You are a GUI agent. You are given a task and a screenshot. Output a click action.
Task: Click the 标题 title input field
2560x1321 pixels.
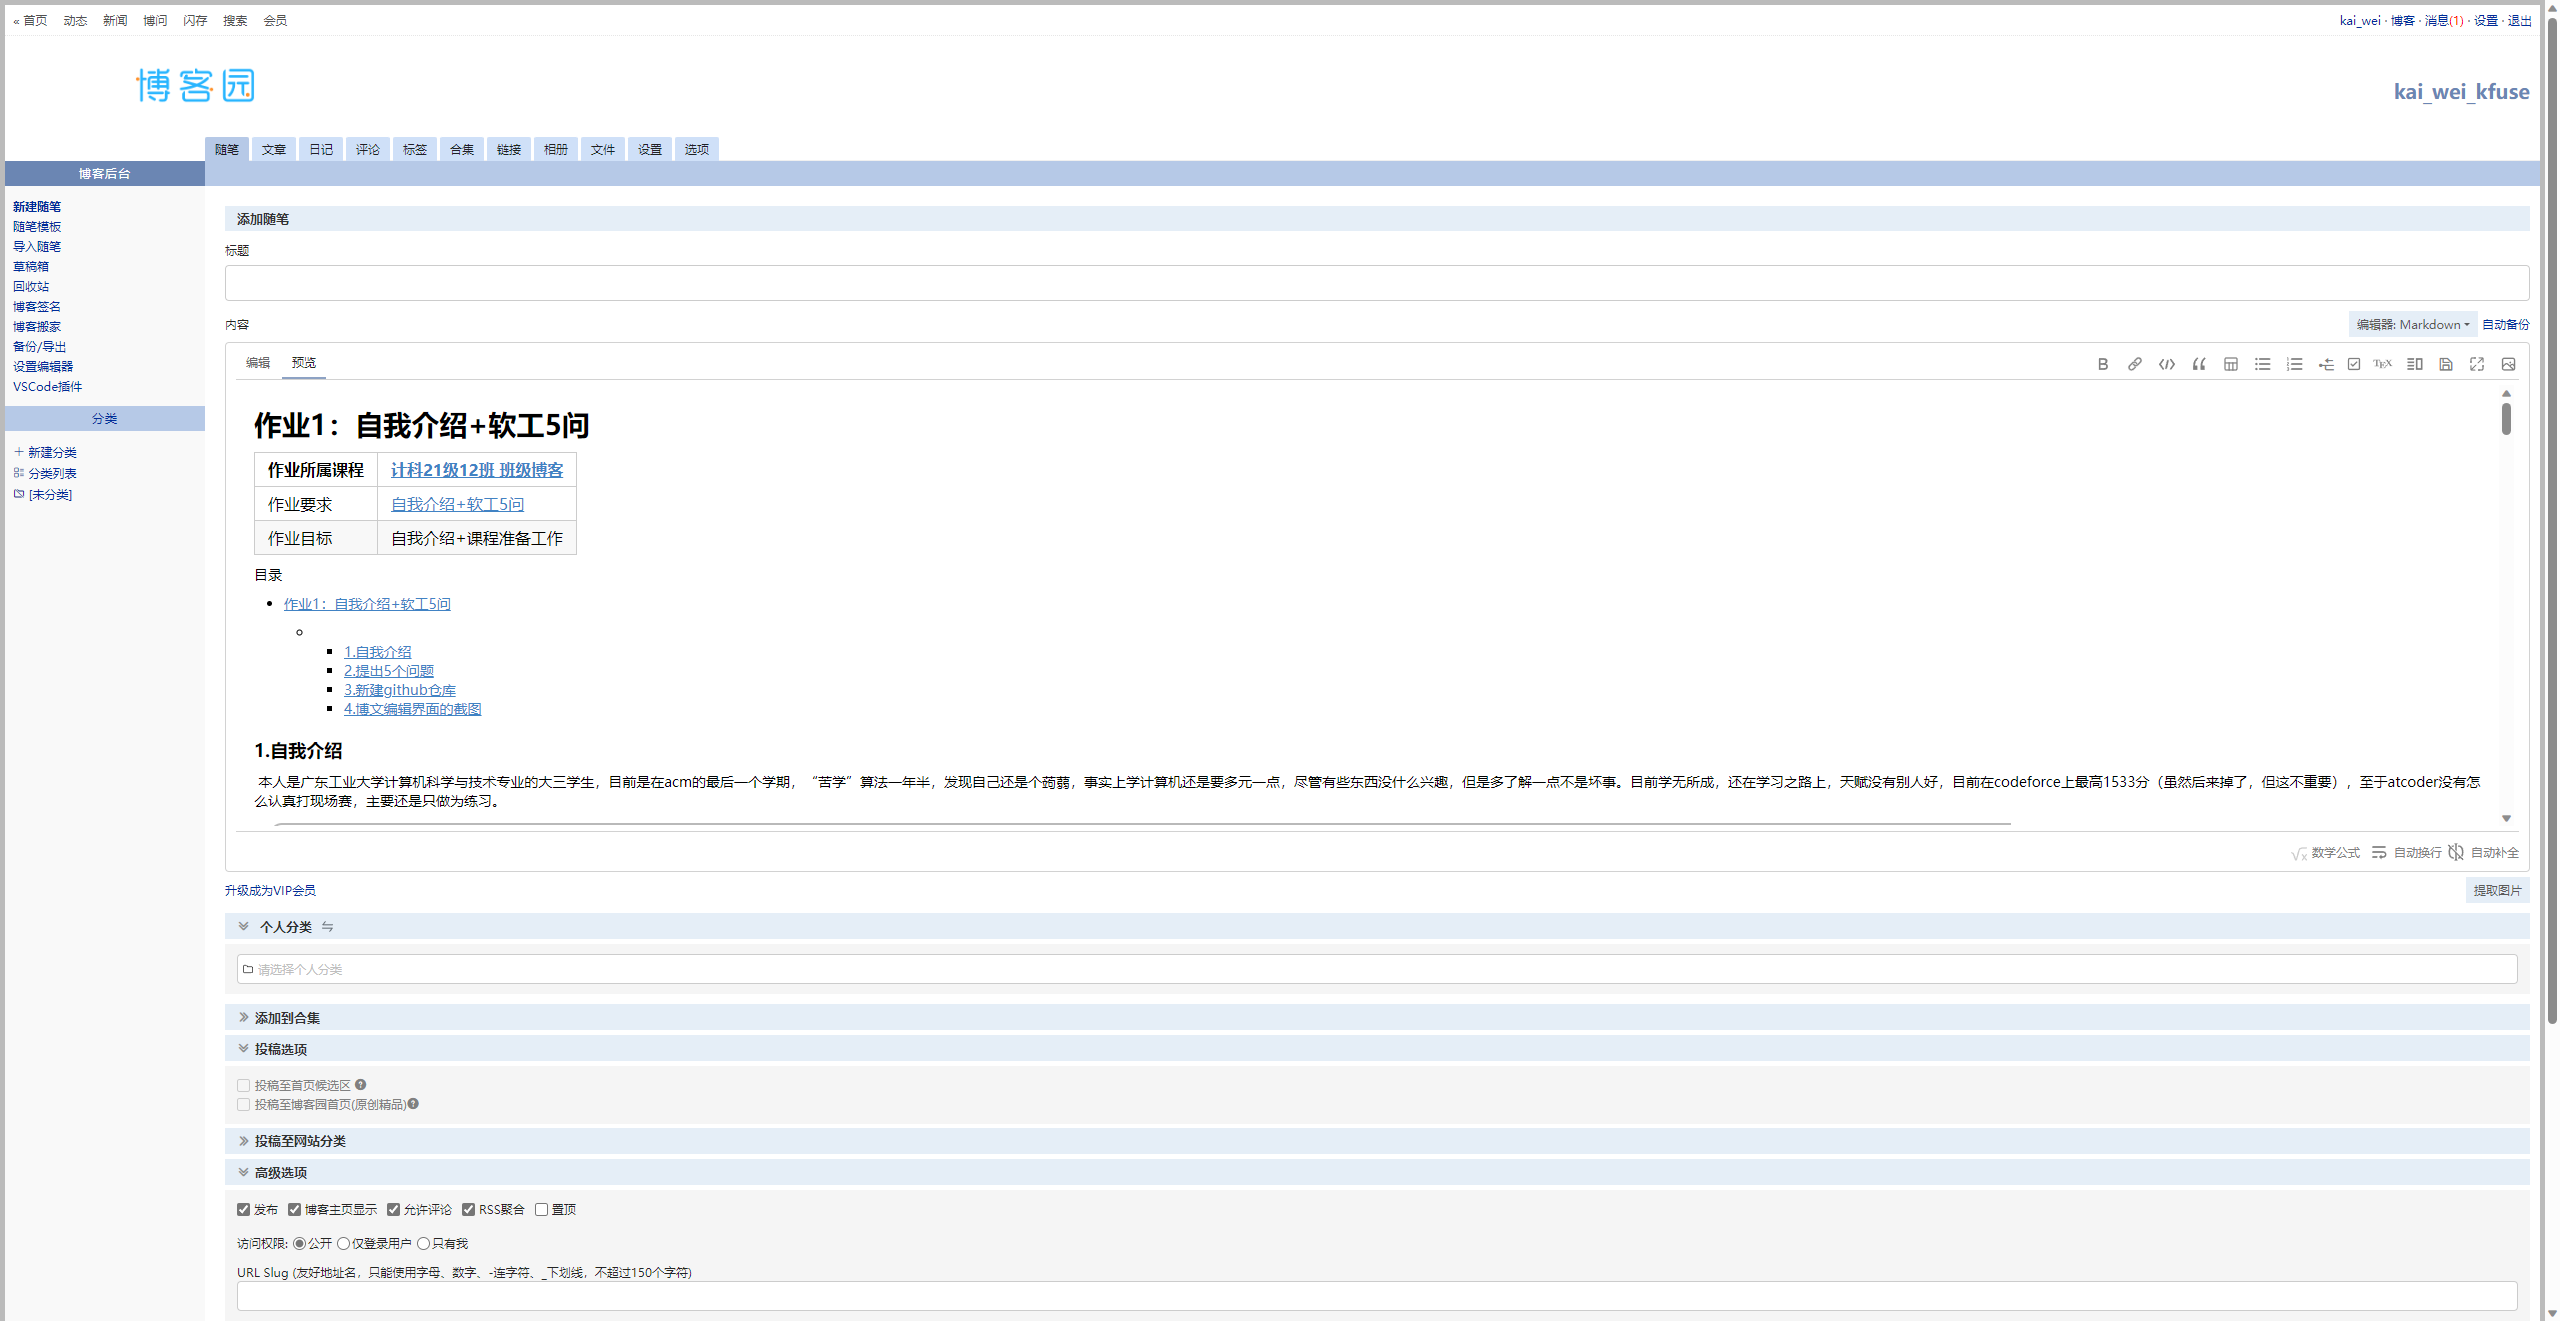(x=1376, y=283)
